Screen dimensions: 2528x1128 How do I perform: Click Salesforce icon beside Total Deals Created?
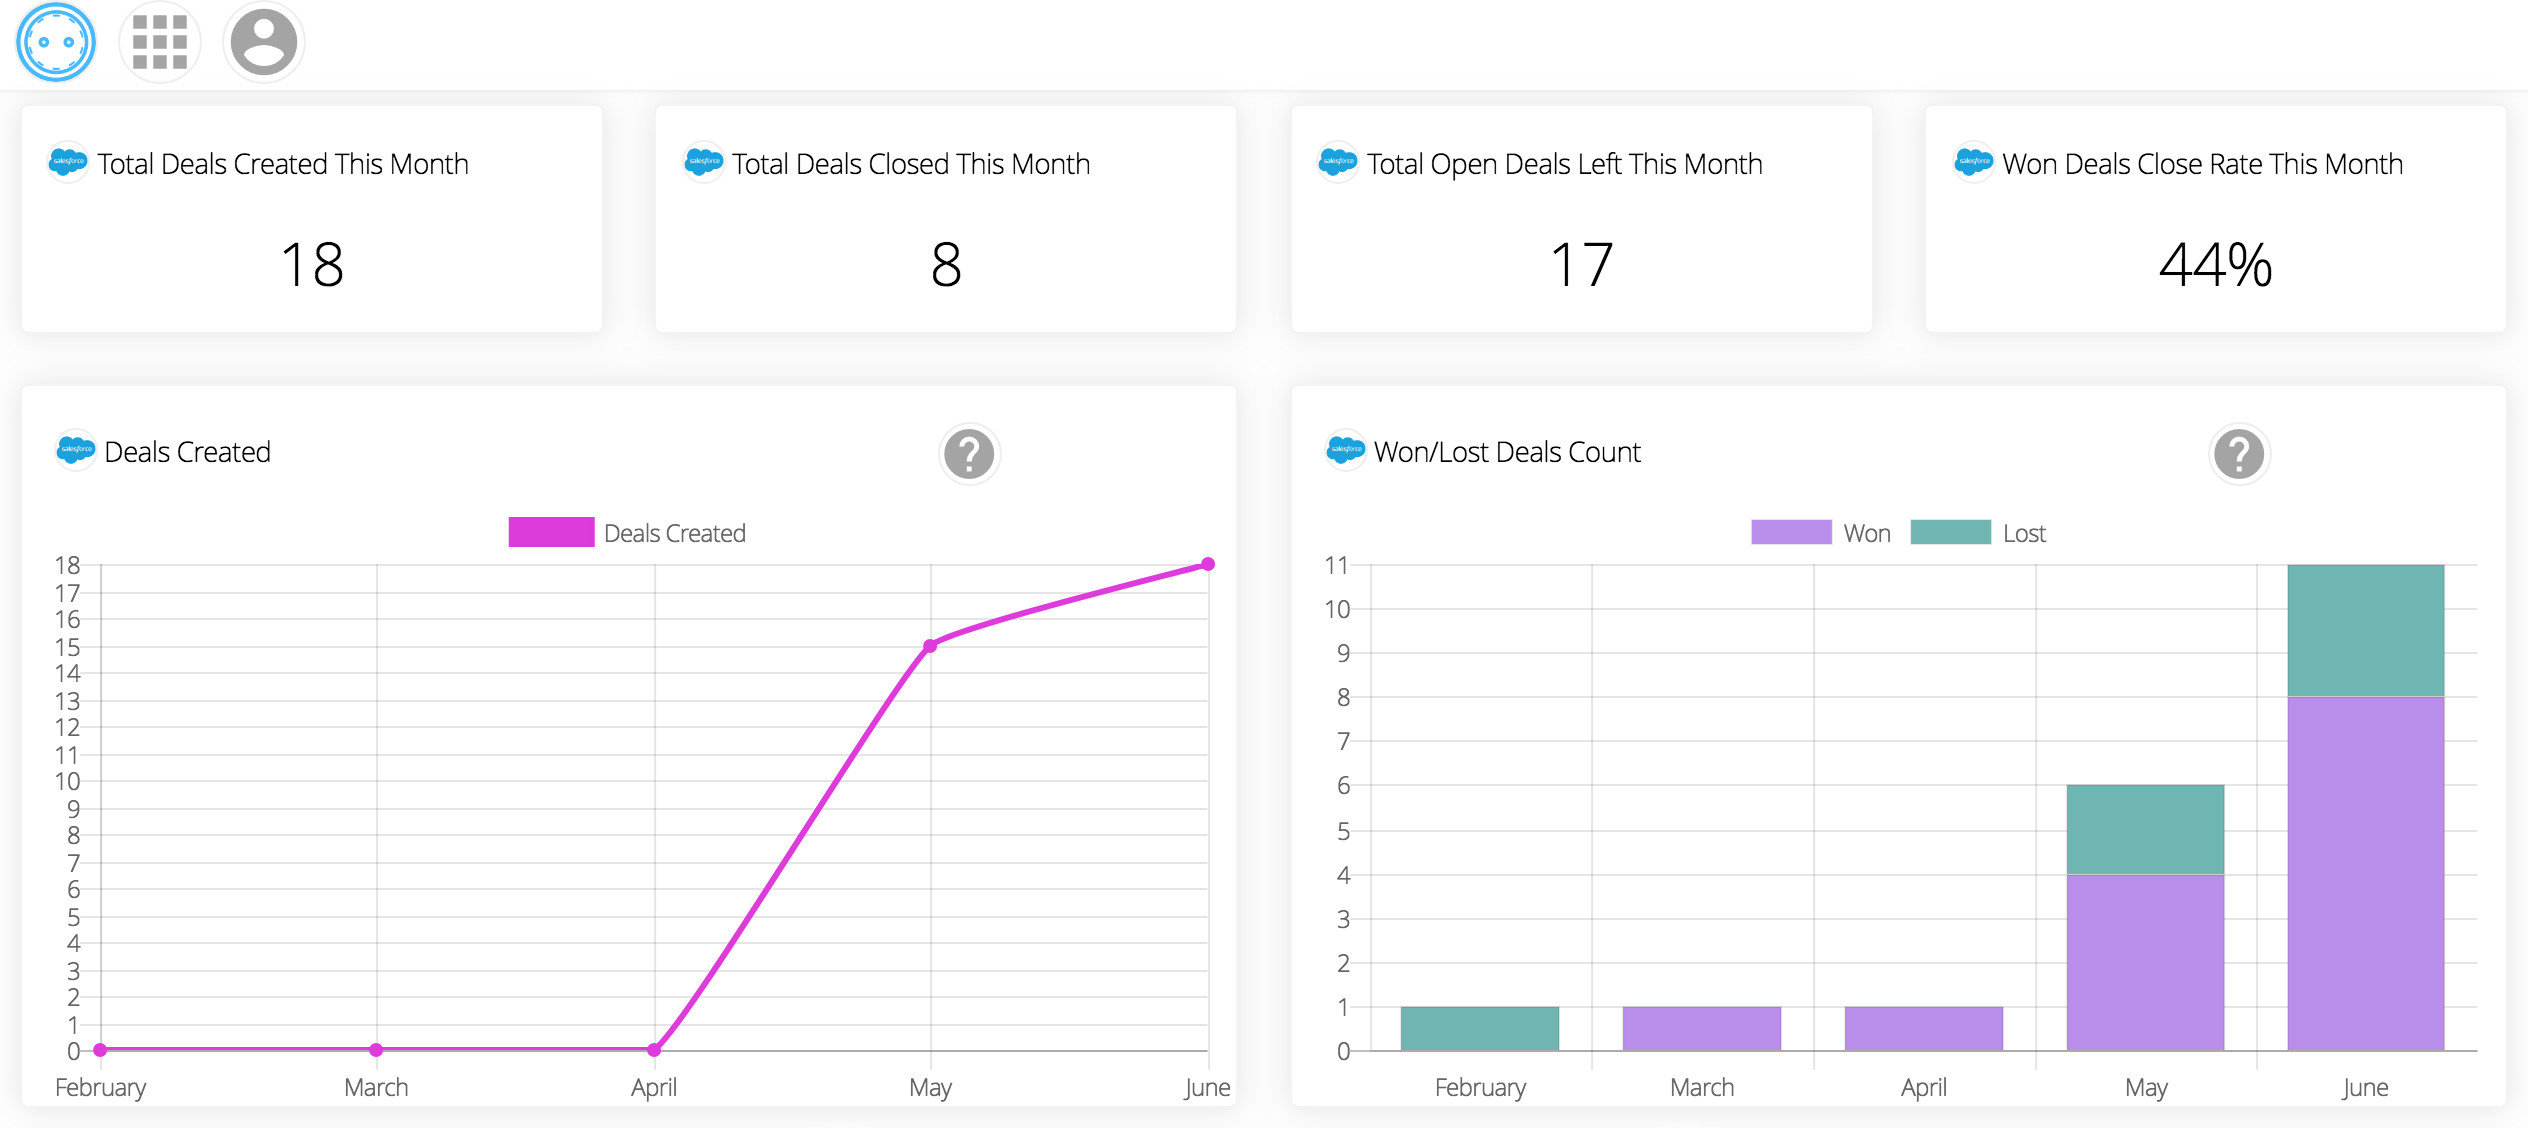coord(68,162)
